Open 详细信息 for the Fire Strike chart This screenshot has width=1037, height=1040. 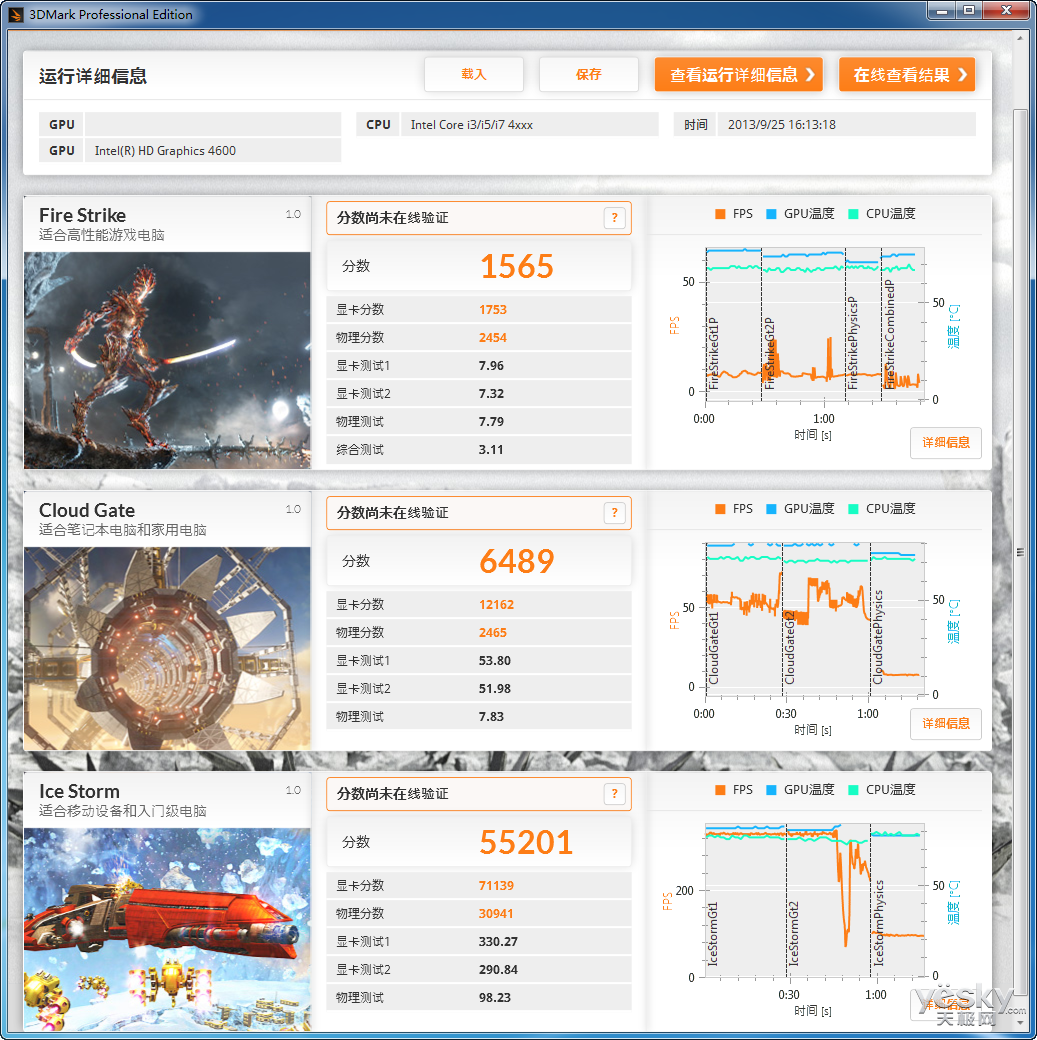point(945,442)
